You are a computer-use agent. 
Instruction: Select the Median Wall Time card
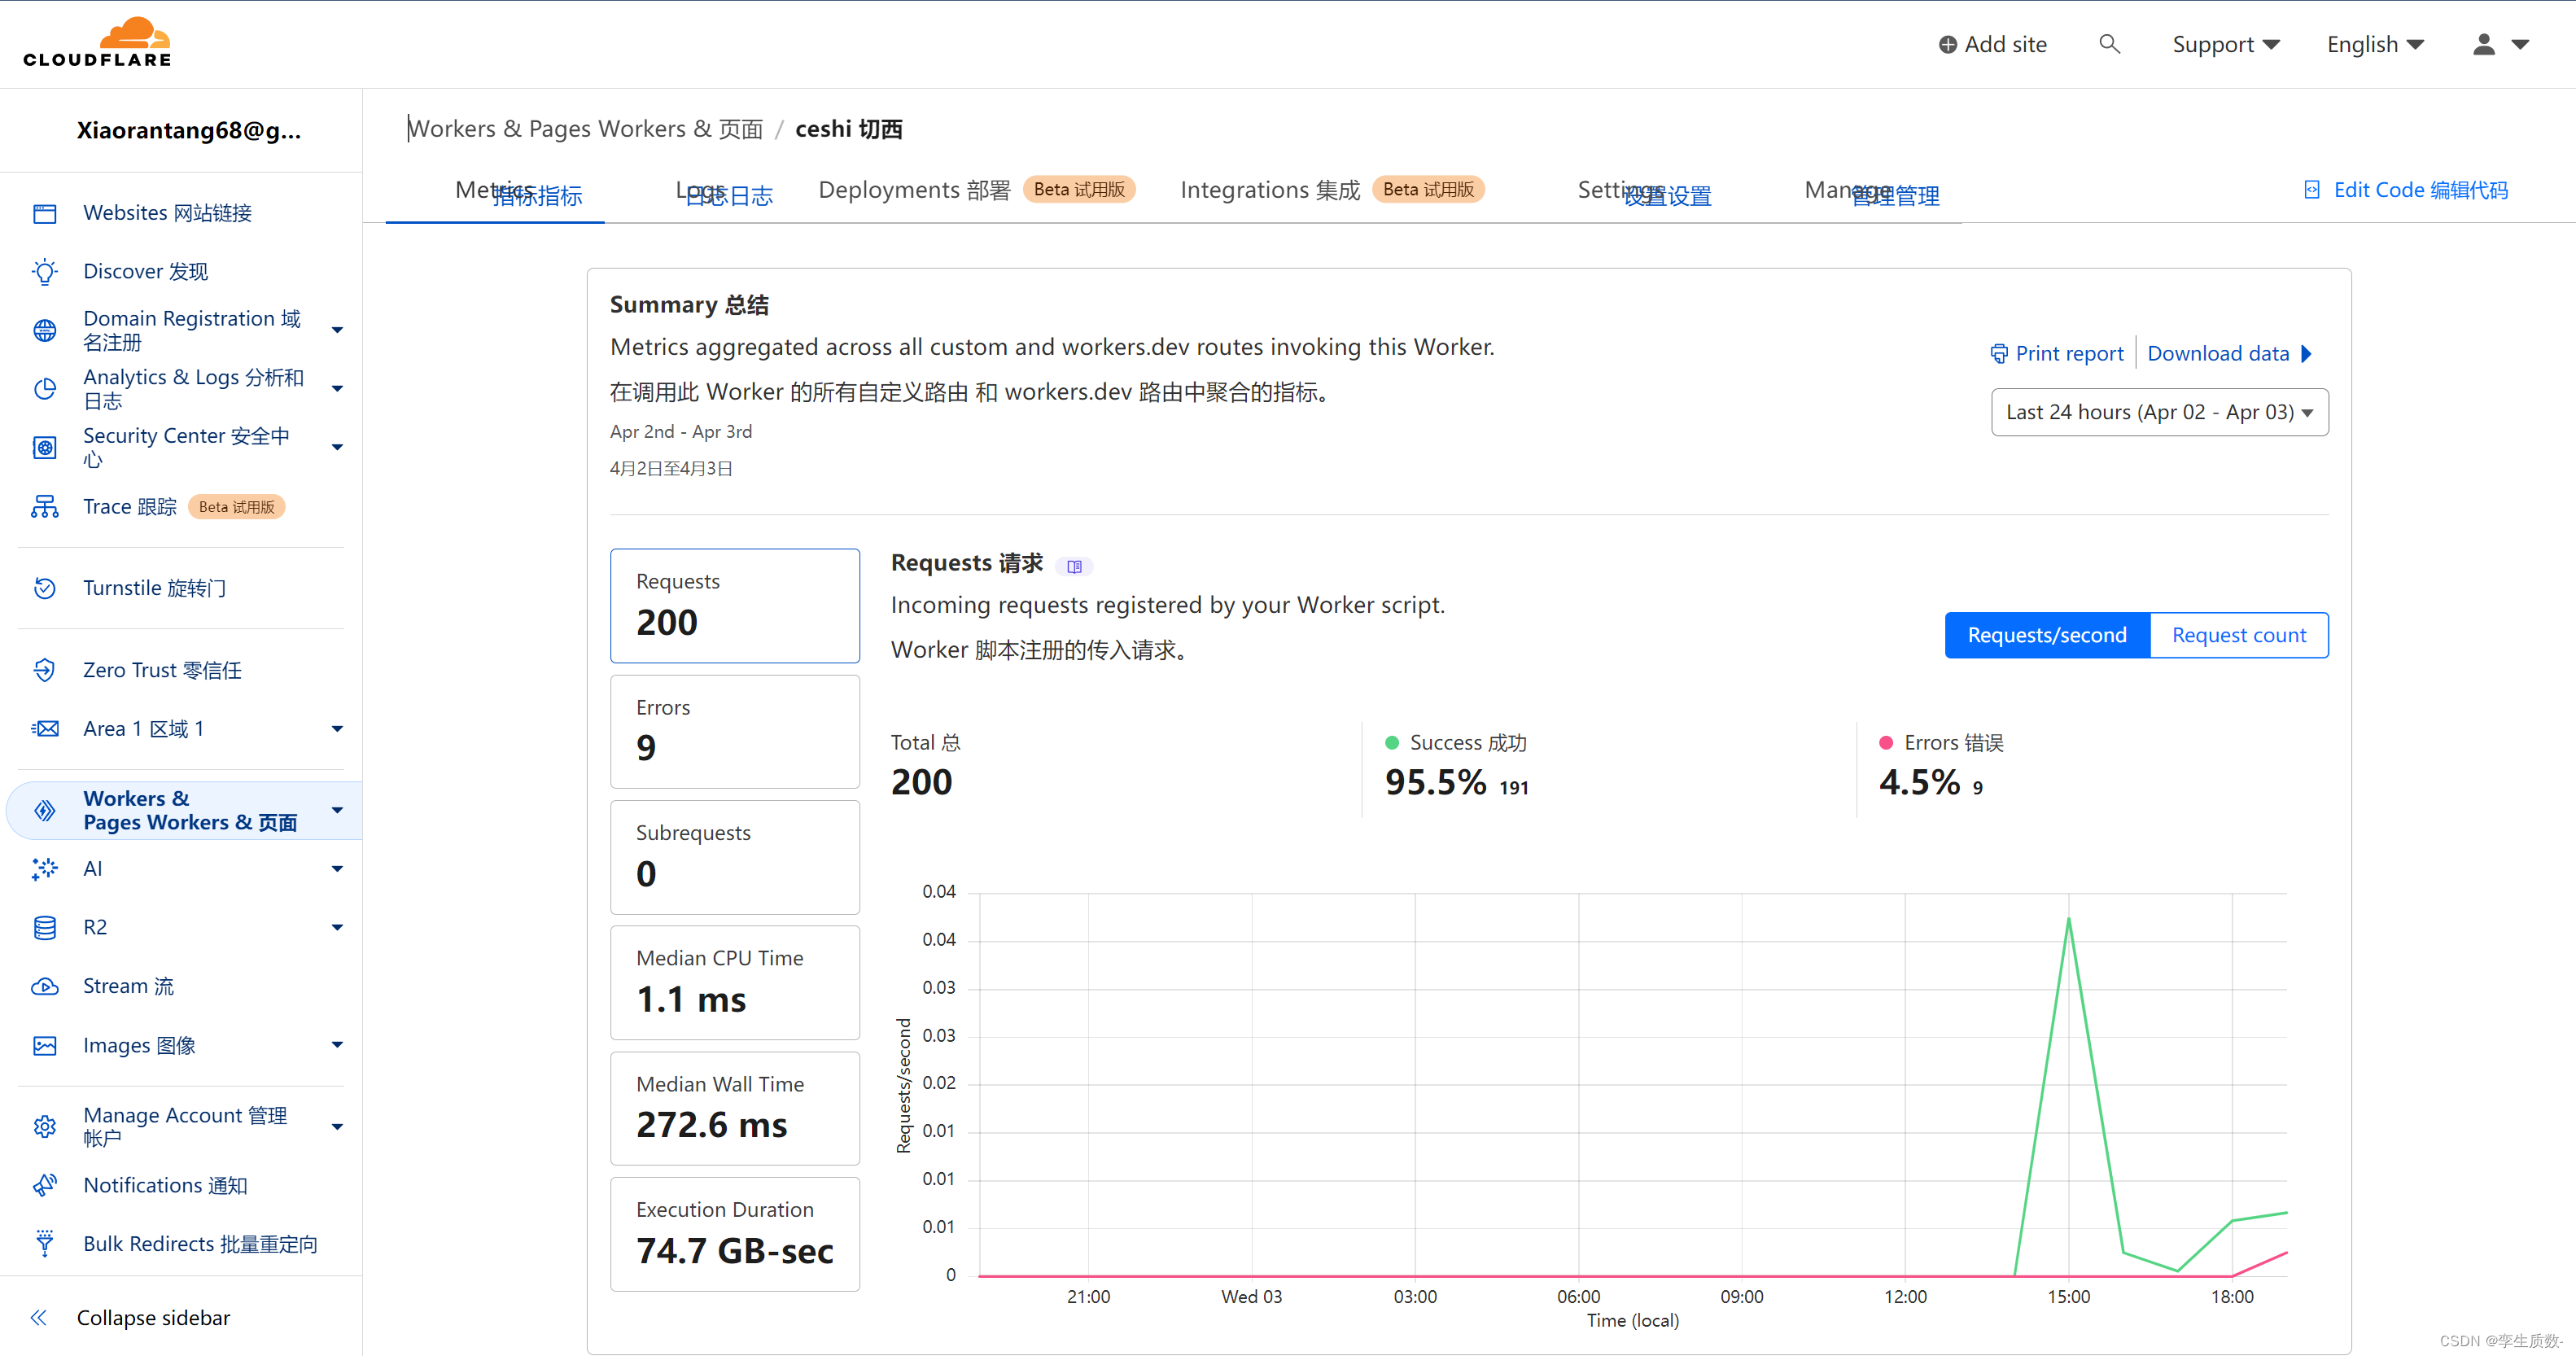[x=735, y=1108]
